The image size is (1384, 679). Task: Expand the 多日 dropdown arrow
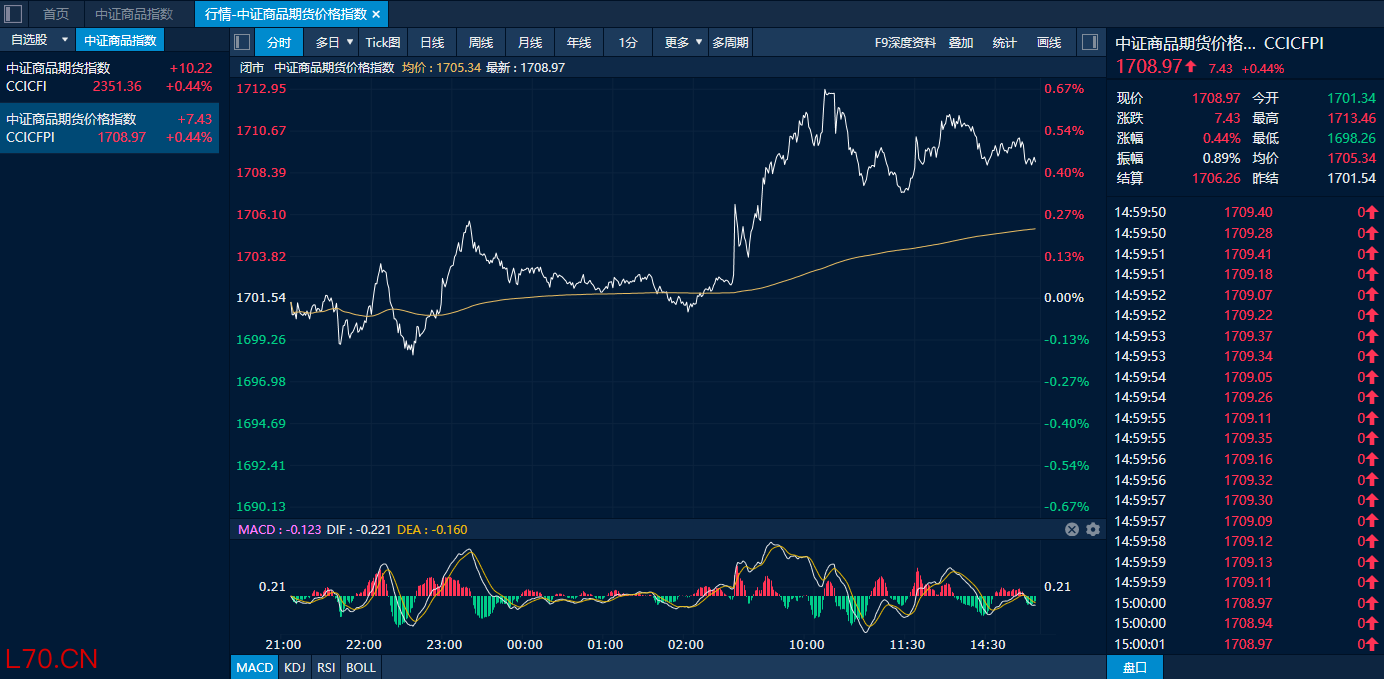[x=349, y=42]
